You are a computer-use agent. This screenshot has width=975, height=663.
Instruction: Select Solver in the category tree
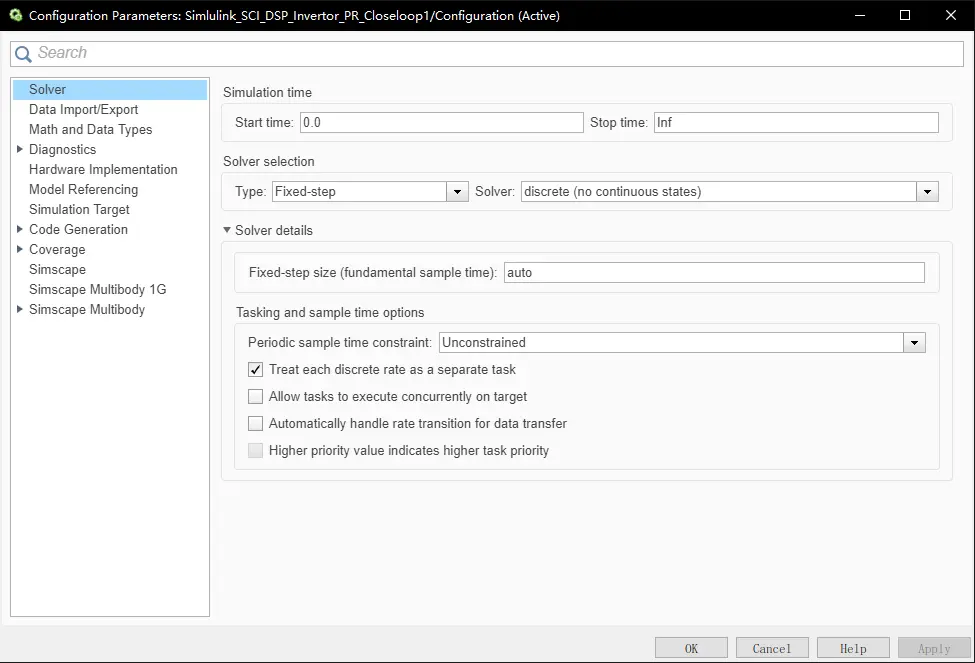point(110,90)
